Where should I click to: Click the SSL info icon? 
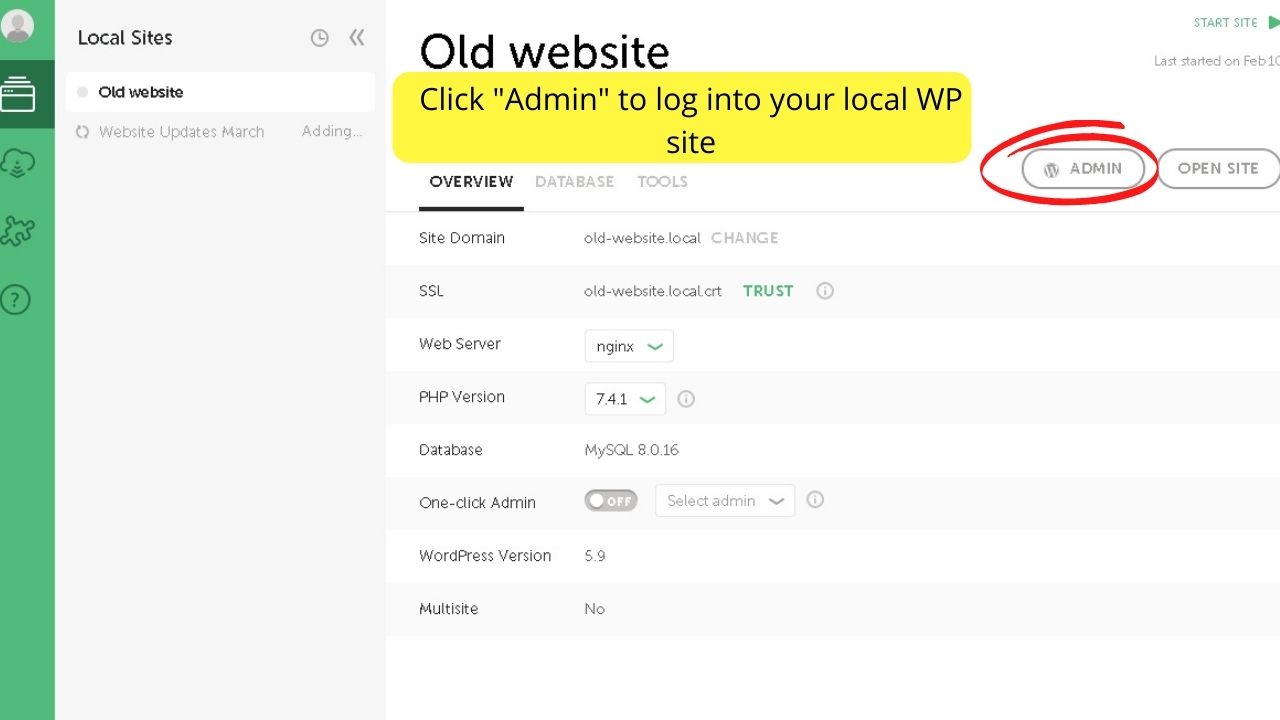tap(825, 291)
